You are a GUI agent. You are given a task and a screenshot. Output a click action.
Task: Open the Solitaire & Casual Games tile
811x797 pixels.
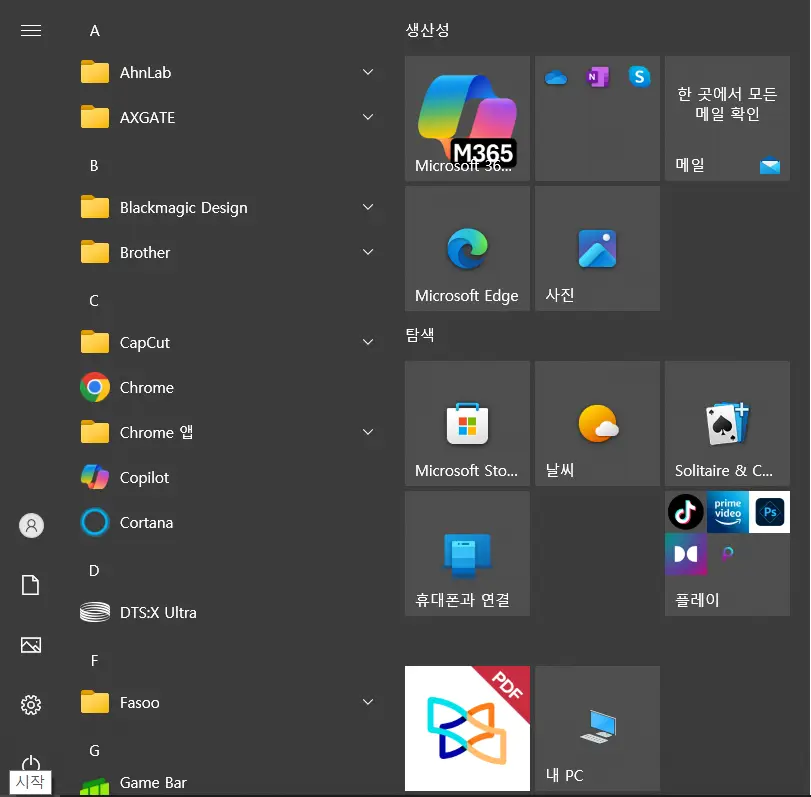(727, 423)
